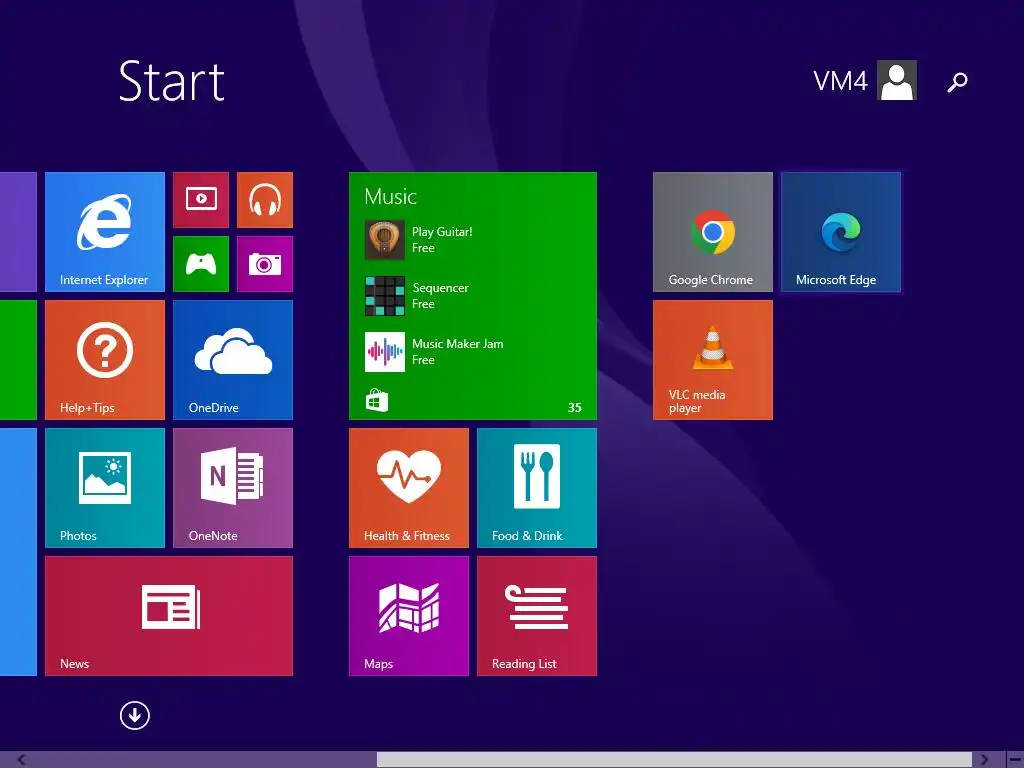Click the scrollbar left arrow
Image resolution: width=1024 pixels, height=768 pixels.
[22, 760]
